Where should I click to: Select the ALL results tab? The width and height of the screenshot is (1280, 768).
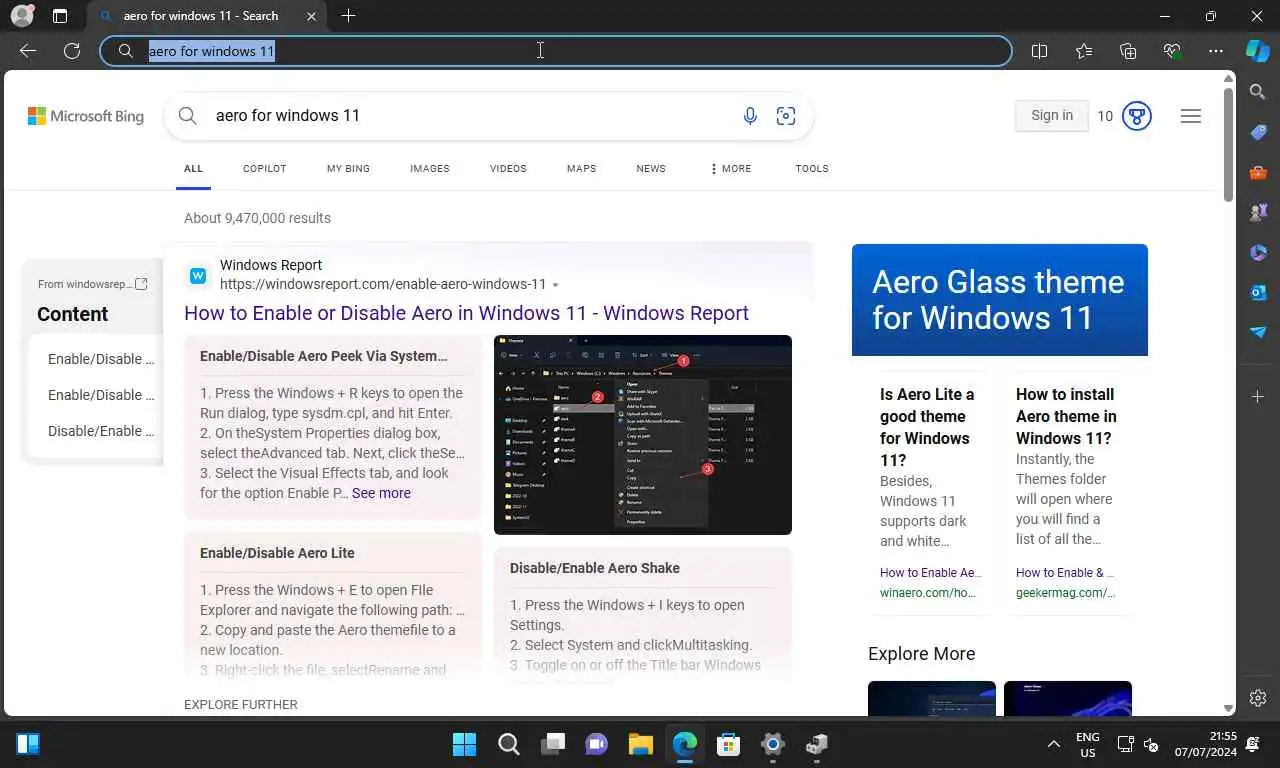point(193,169)
